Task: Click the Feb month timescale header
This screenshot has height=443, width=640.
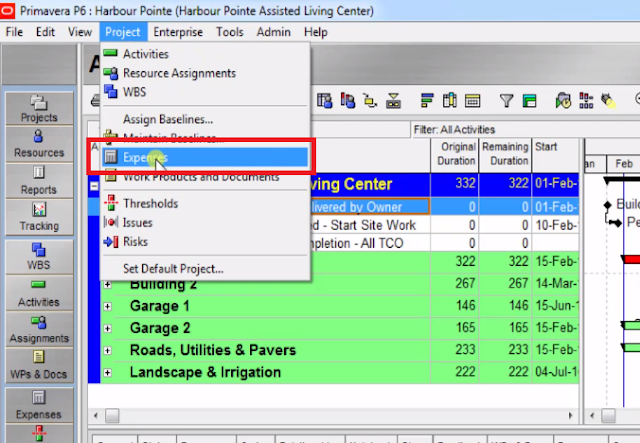Action: [x=623, y=164]
